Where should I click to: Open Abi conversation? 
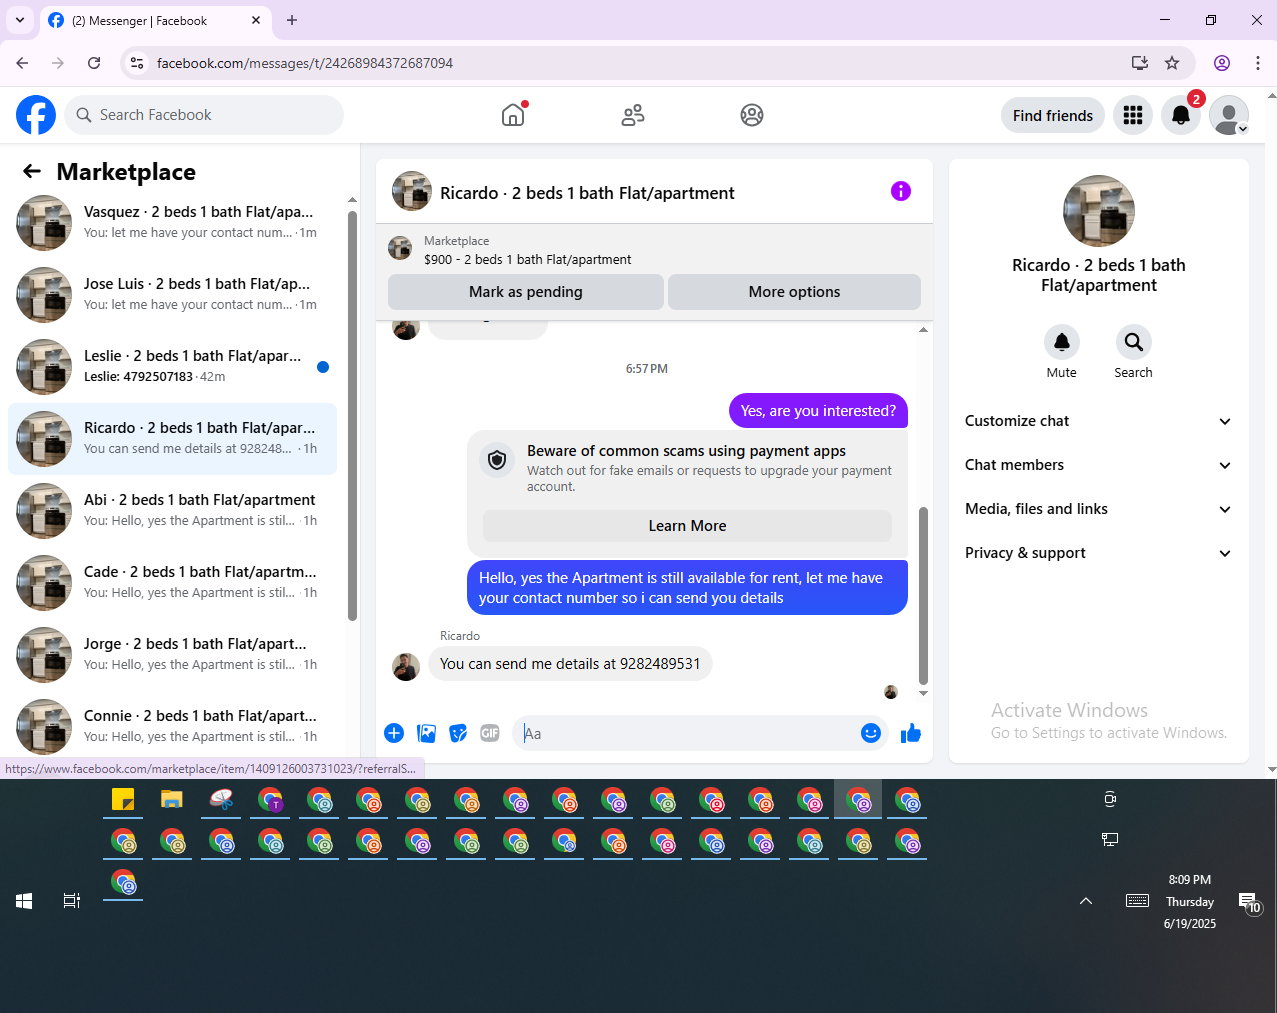tap(172, 511)
